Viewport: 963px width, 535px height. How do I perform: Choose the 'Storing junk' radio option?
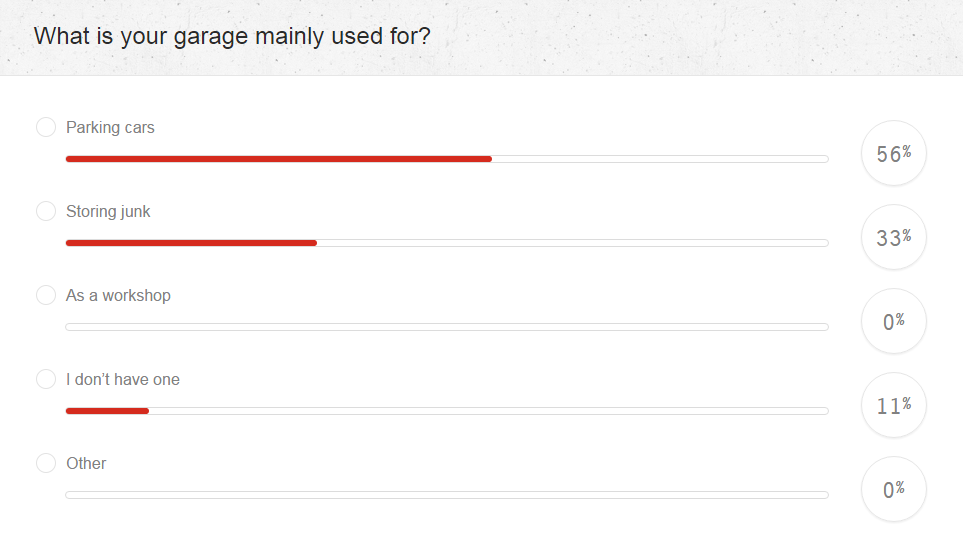click(x=46, y=211)
